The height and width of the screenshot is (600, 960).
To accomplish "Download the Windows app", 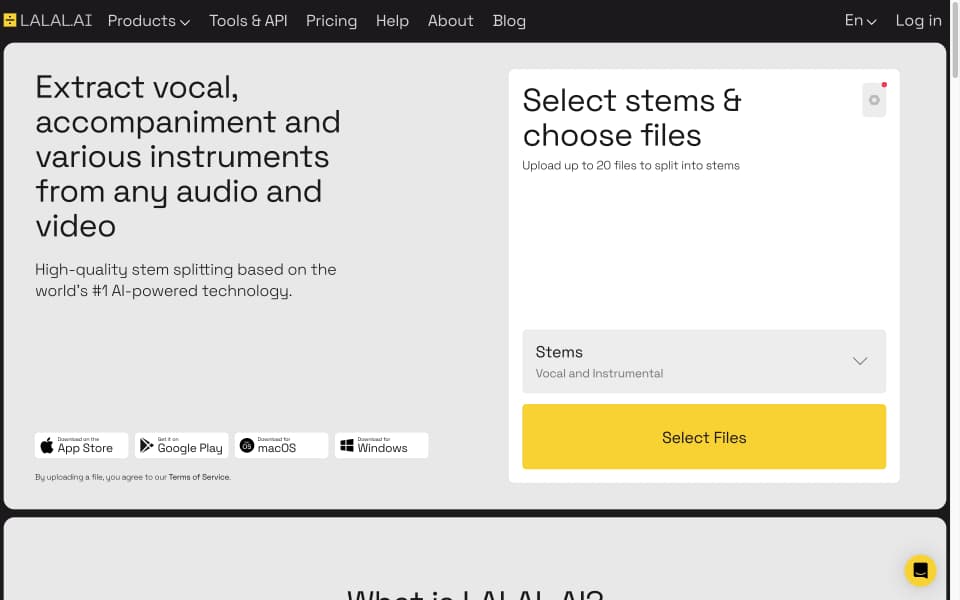I will tap(381, 445).
